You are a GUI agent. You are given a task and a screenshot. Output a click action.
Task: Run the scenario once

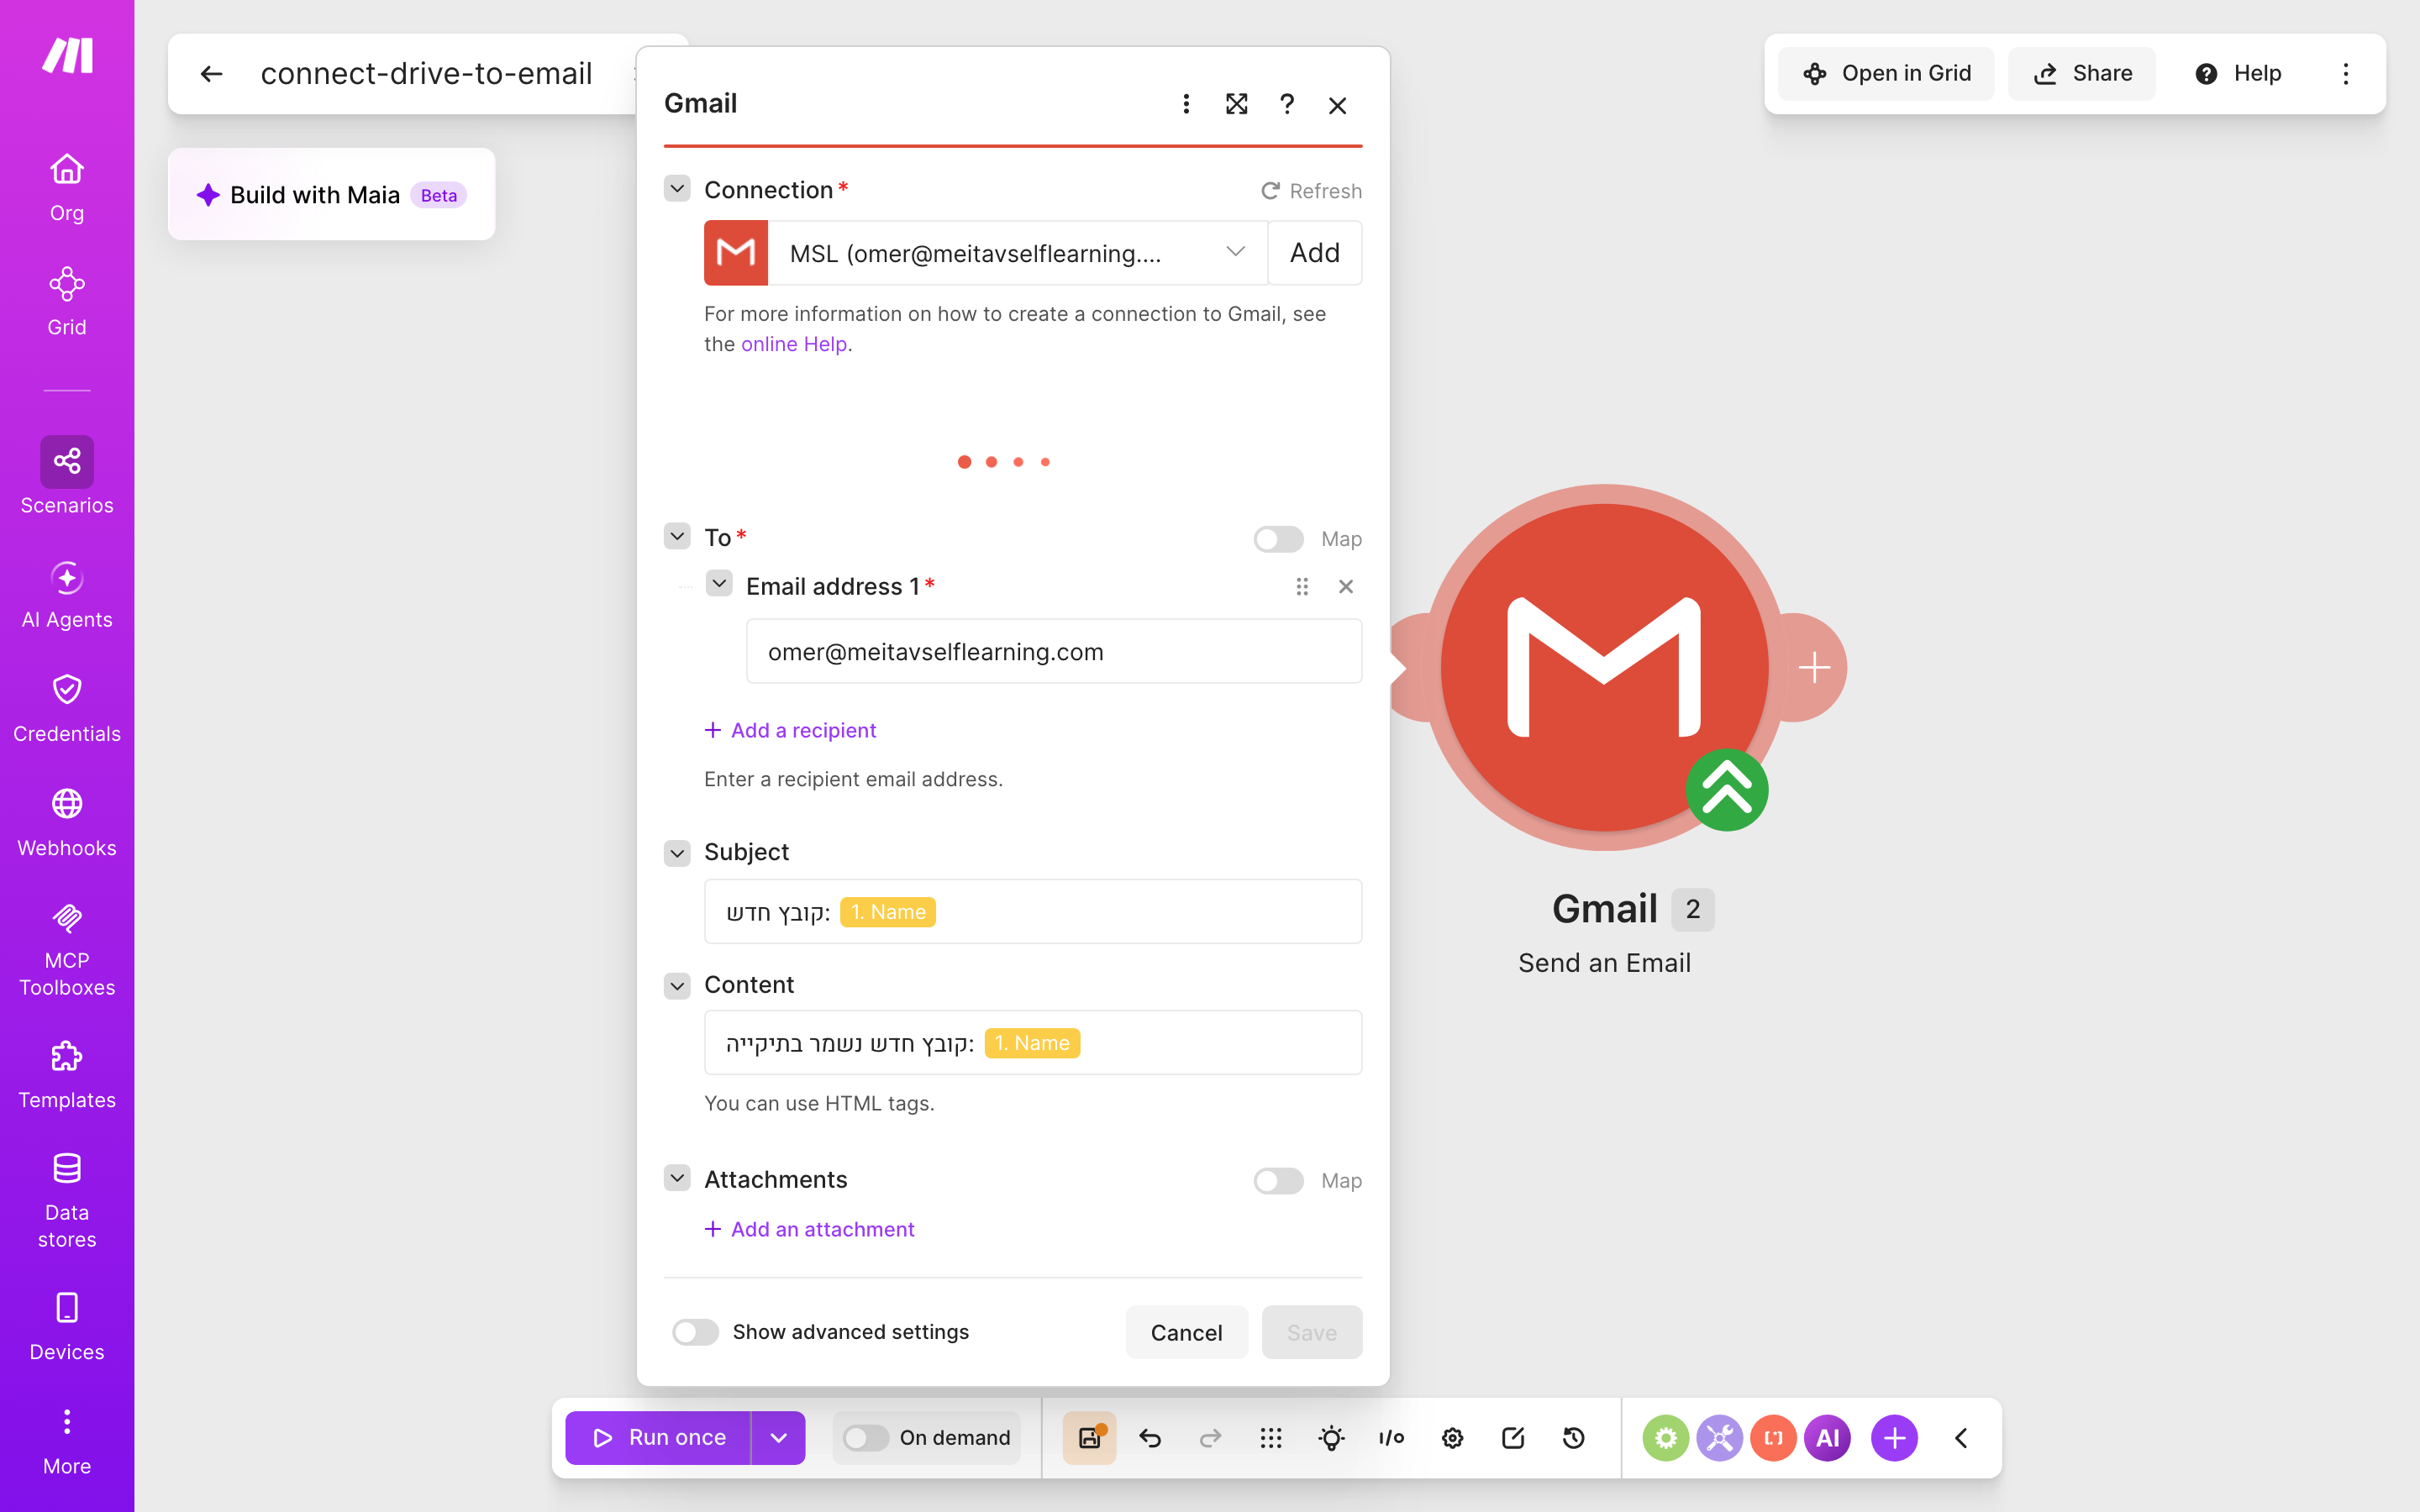click(659, 1438)
